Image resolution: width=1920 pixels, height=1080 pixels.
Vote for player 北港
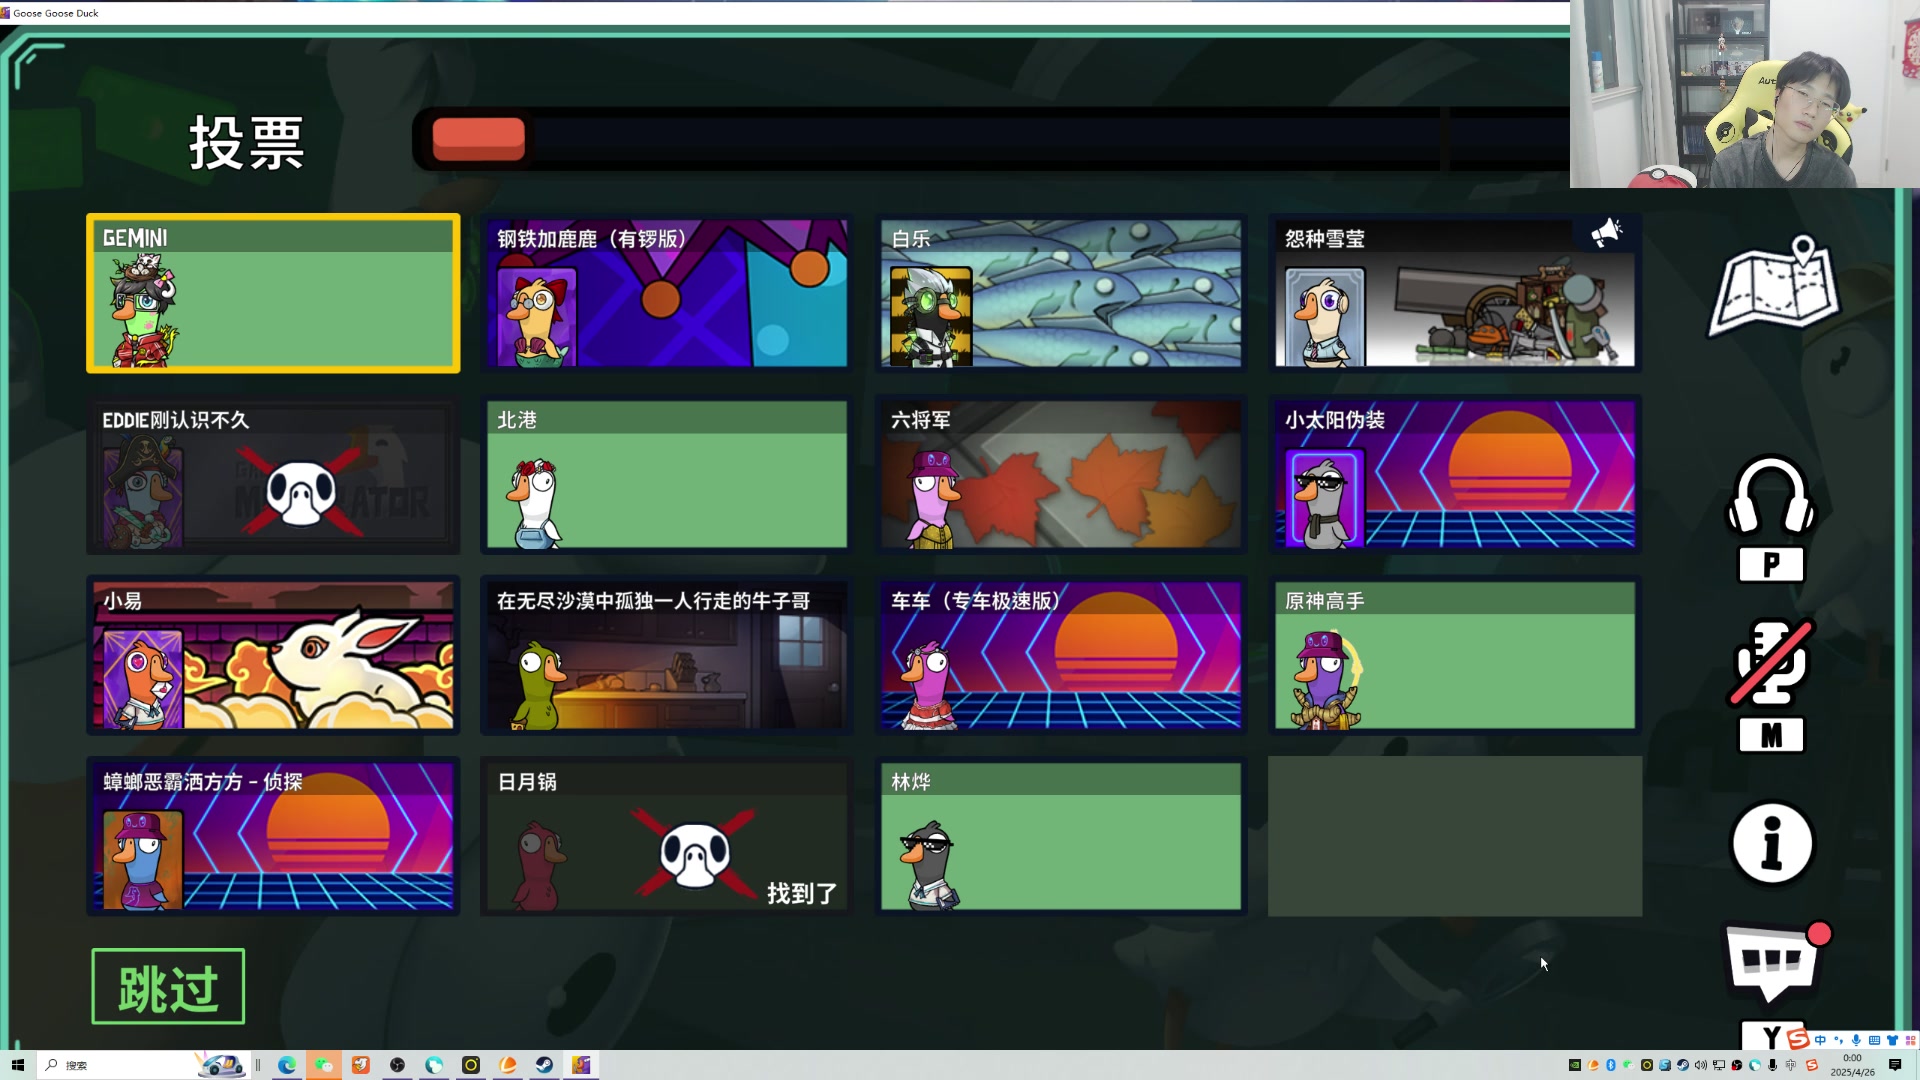[x=667, y=475]
